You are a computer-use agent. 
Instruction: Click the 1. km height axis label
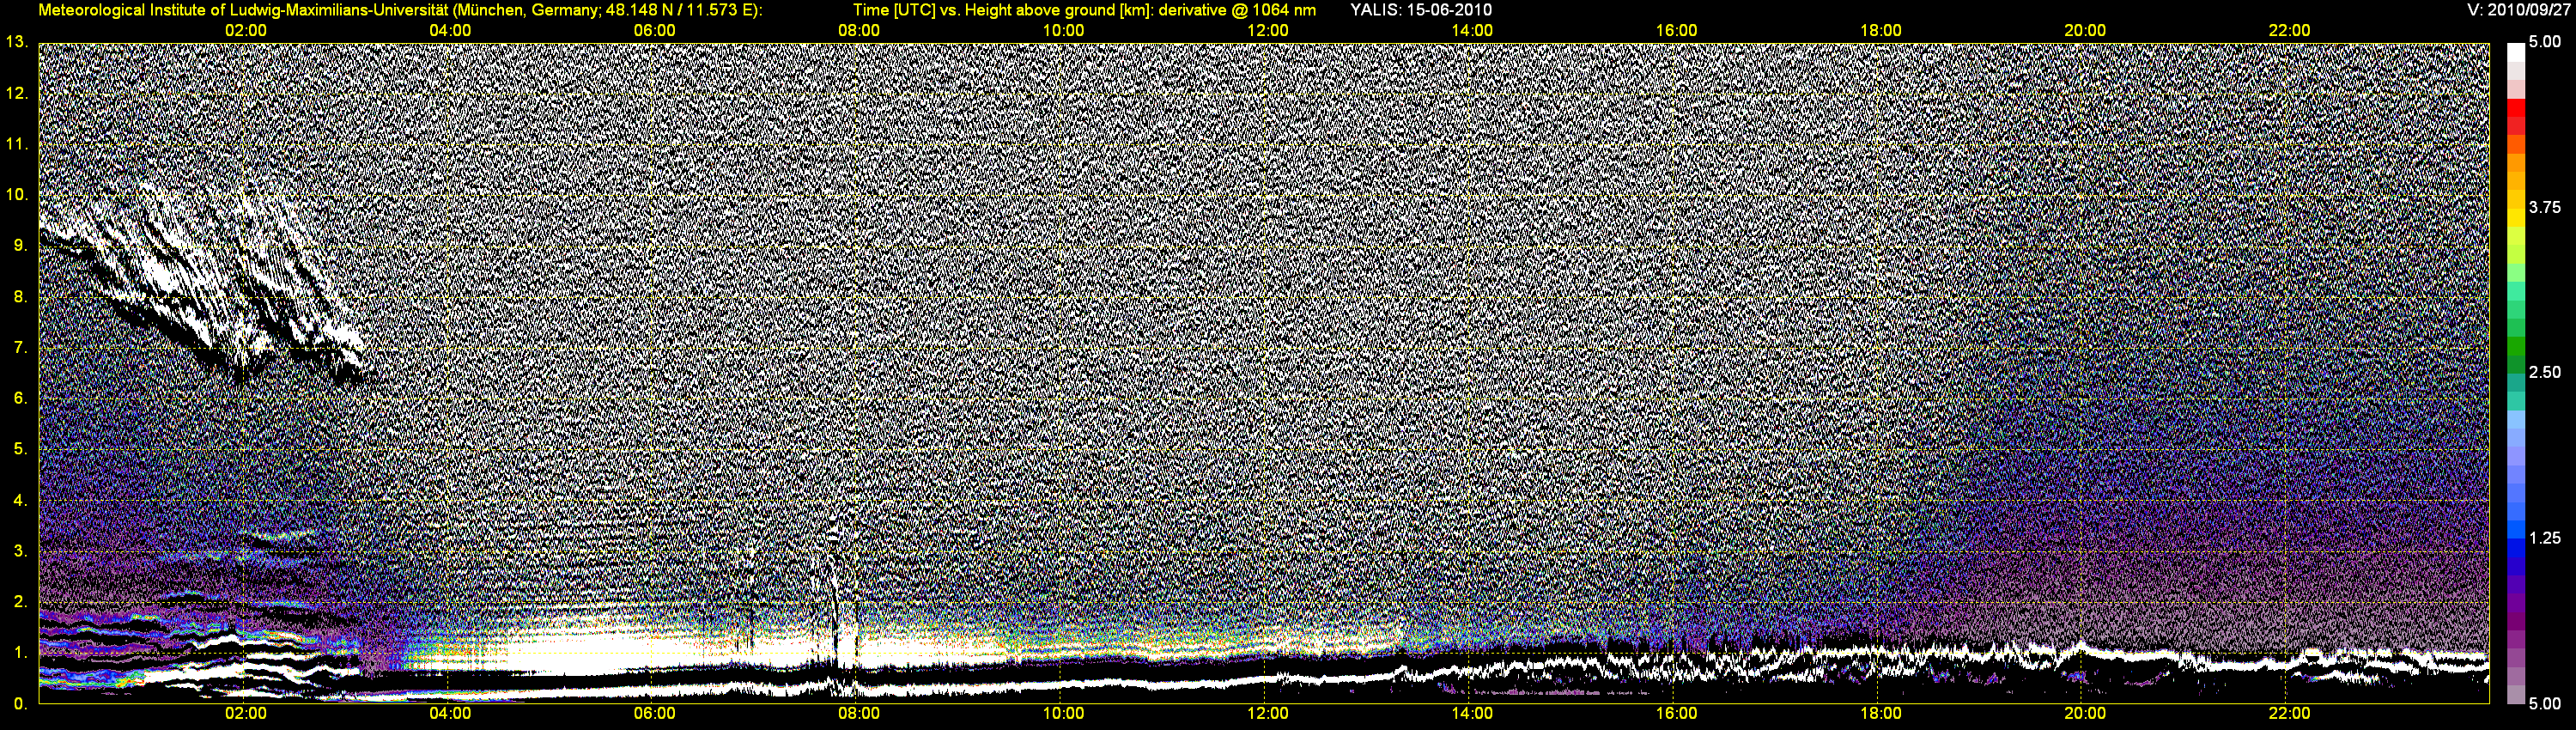[x=21, y=652]
